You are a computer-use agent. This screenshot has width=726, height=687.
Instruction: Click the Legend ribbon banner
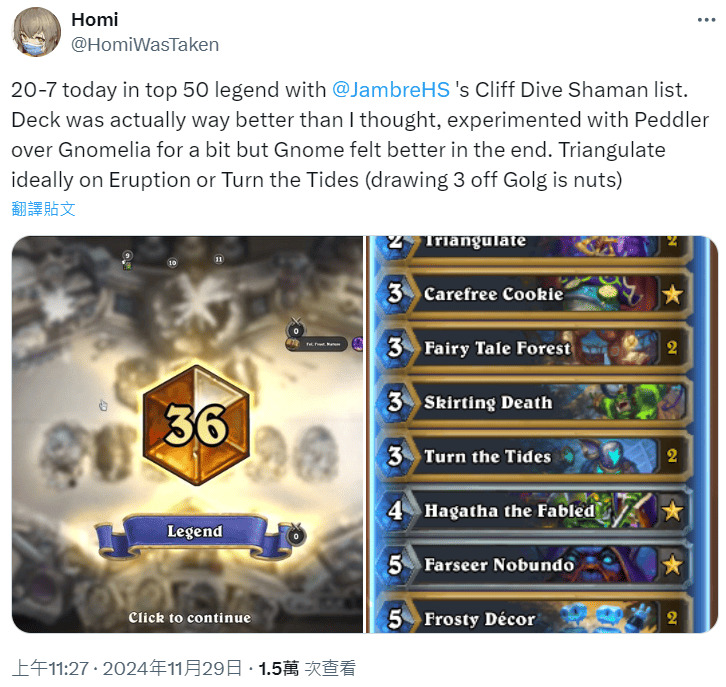[194, 533]
